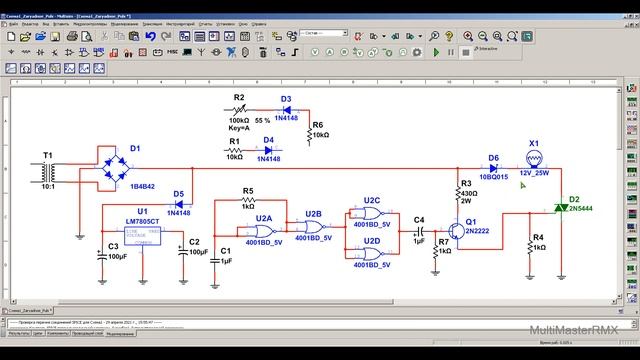Run the simulation with the green play button
The height and width of the screenshot is (360, 640).
pyautogui.click(x=436, y=52)
